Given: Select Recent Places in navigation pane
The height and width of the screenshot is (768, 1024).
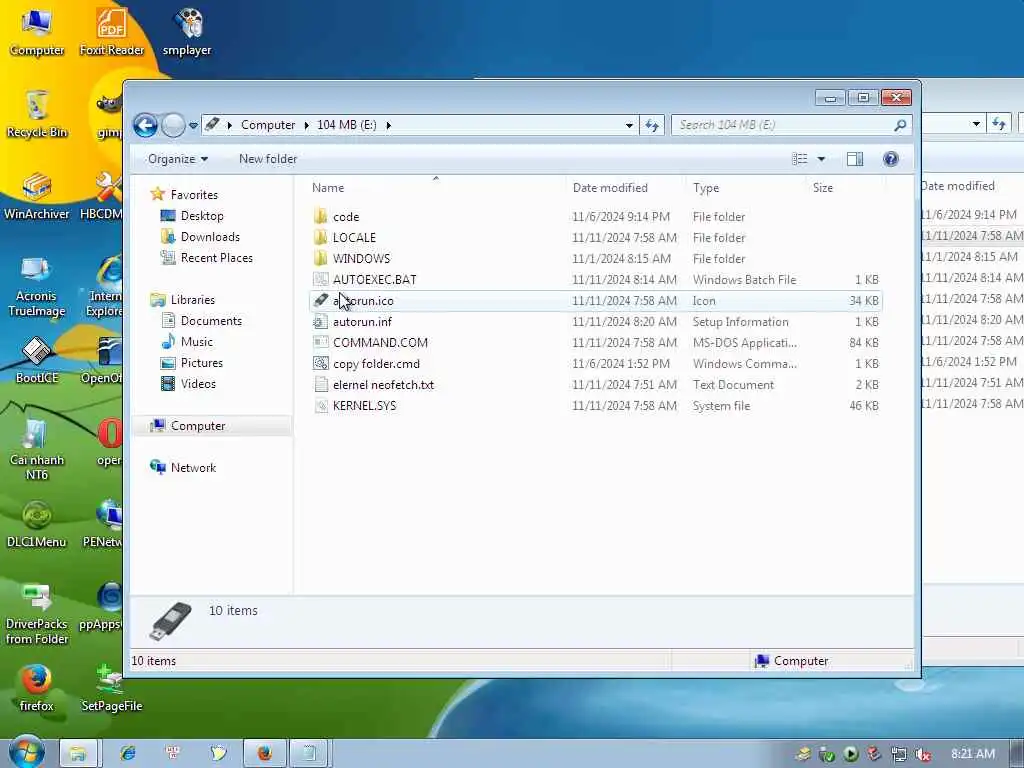Looking at the screenshot, I should (x=217, y=257).
